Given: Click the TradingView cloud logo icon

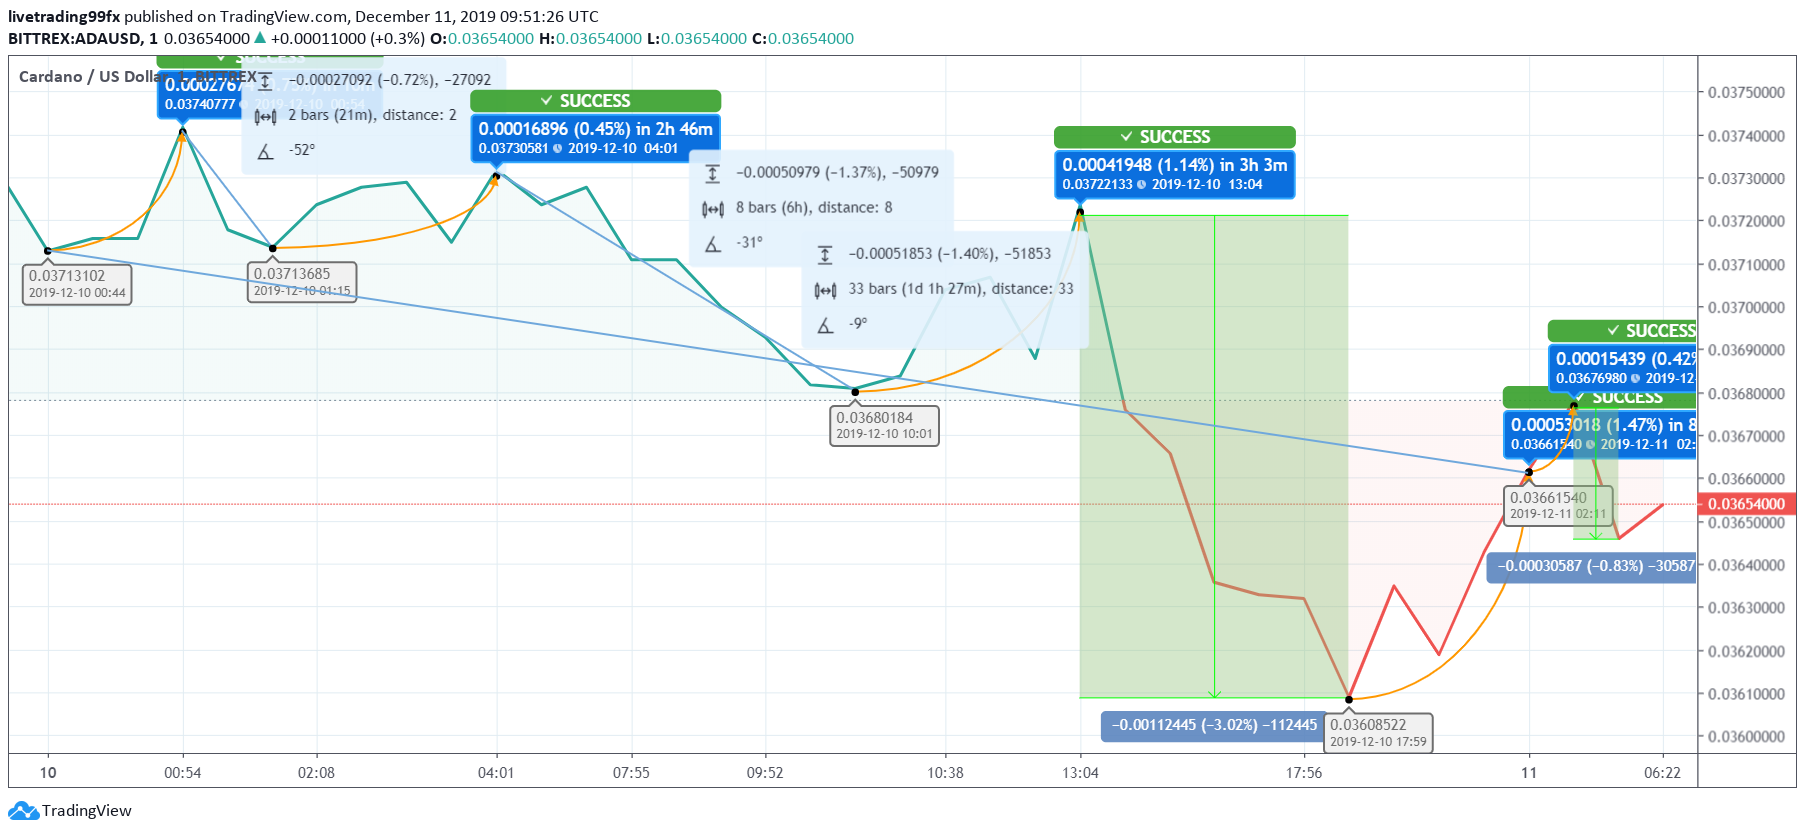Looking at the screenshot, I should [x=24, y=811].
